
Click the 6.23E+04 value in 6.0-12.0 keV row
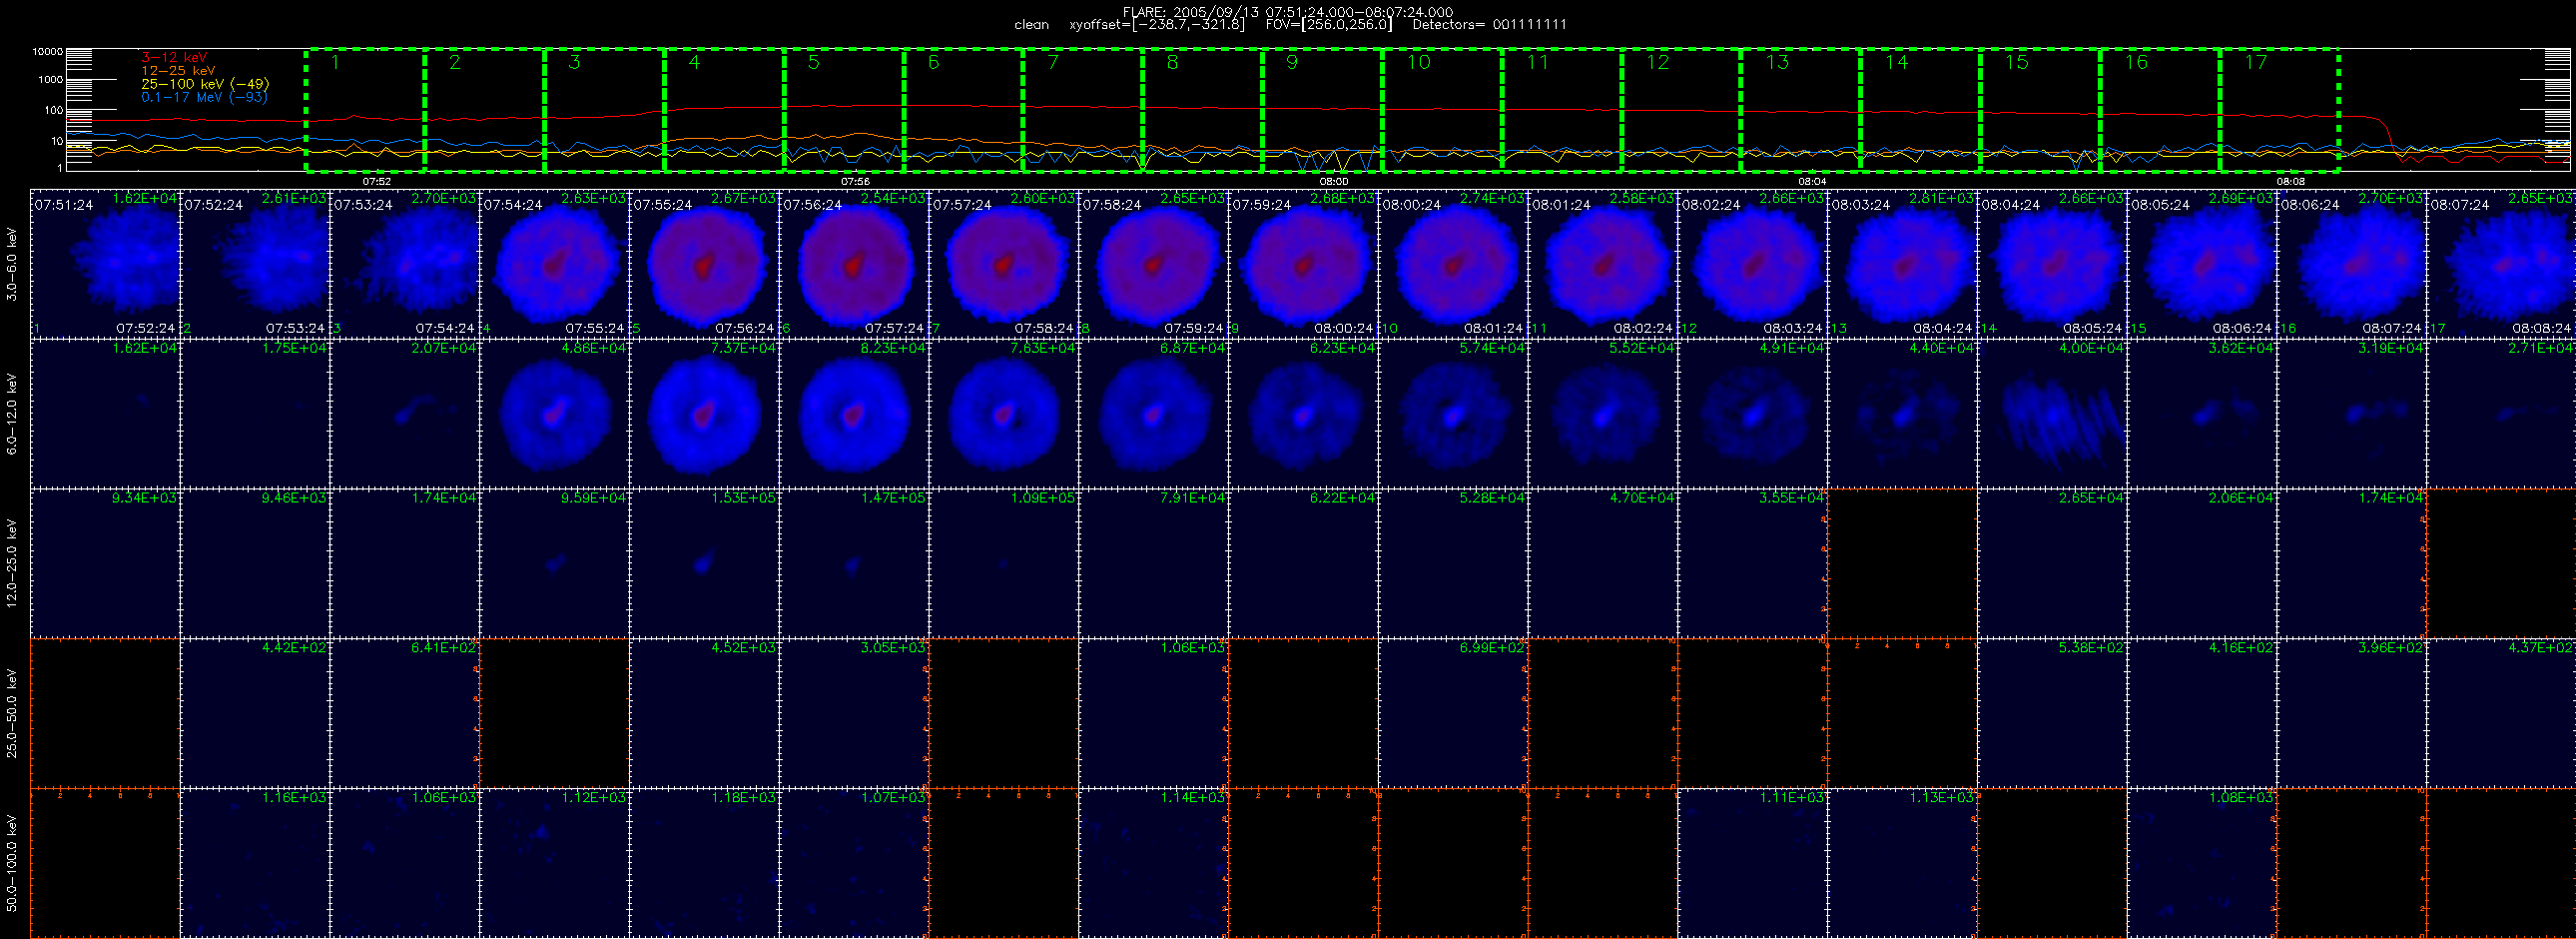coord(1343,348)
